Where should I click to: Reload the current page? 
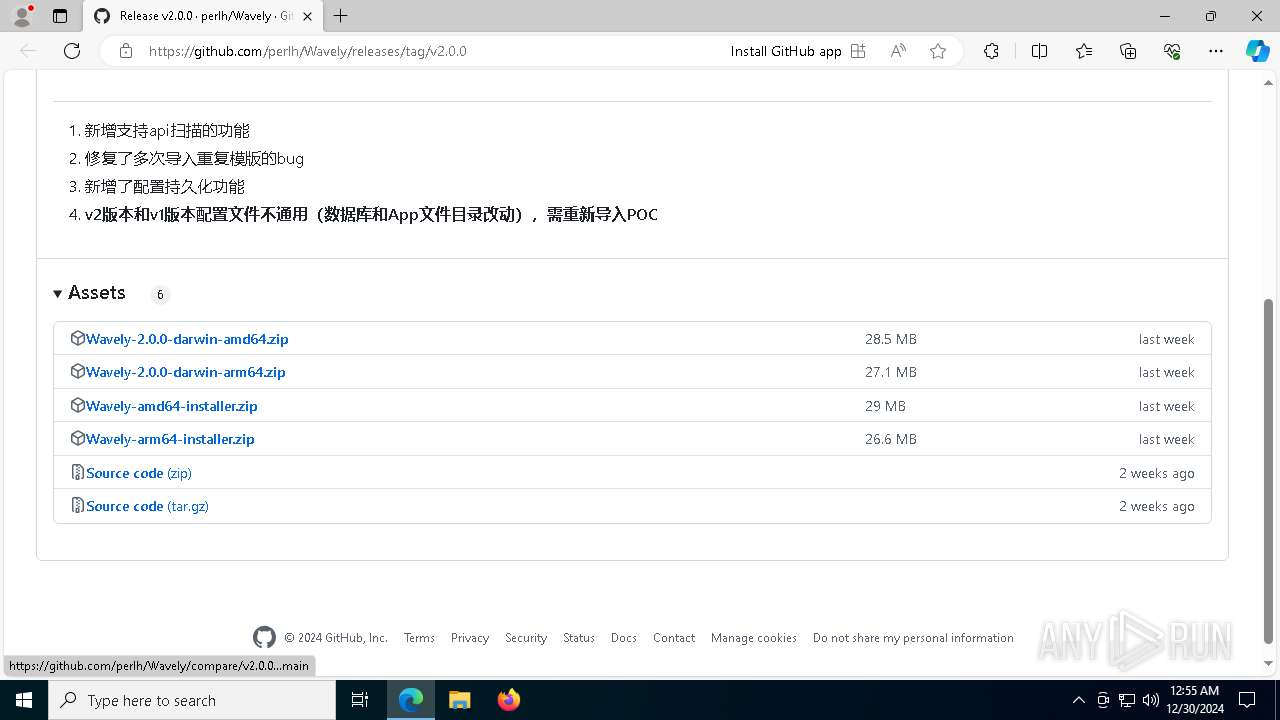coord(72,51)
